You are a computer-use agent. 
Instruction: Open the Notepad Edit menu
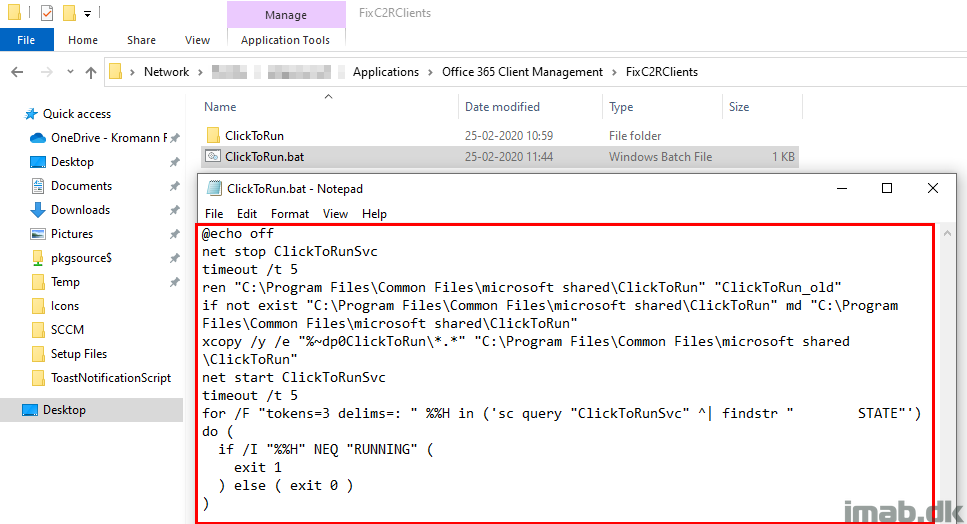click(x=247, y=214)
